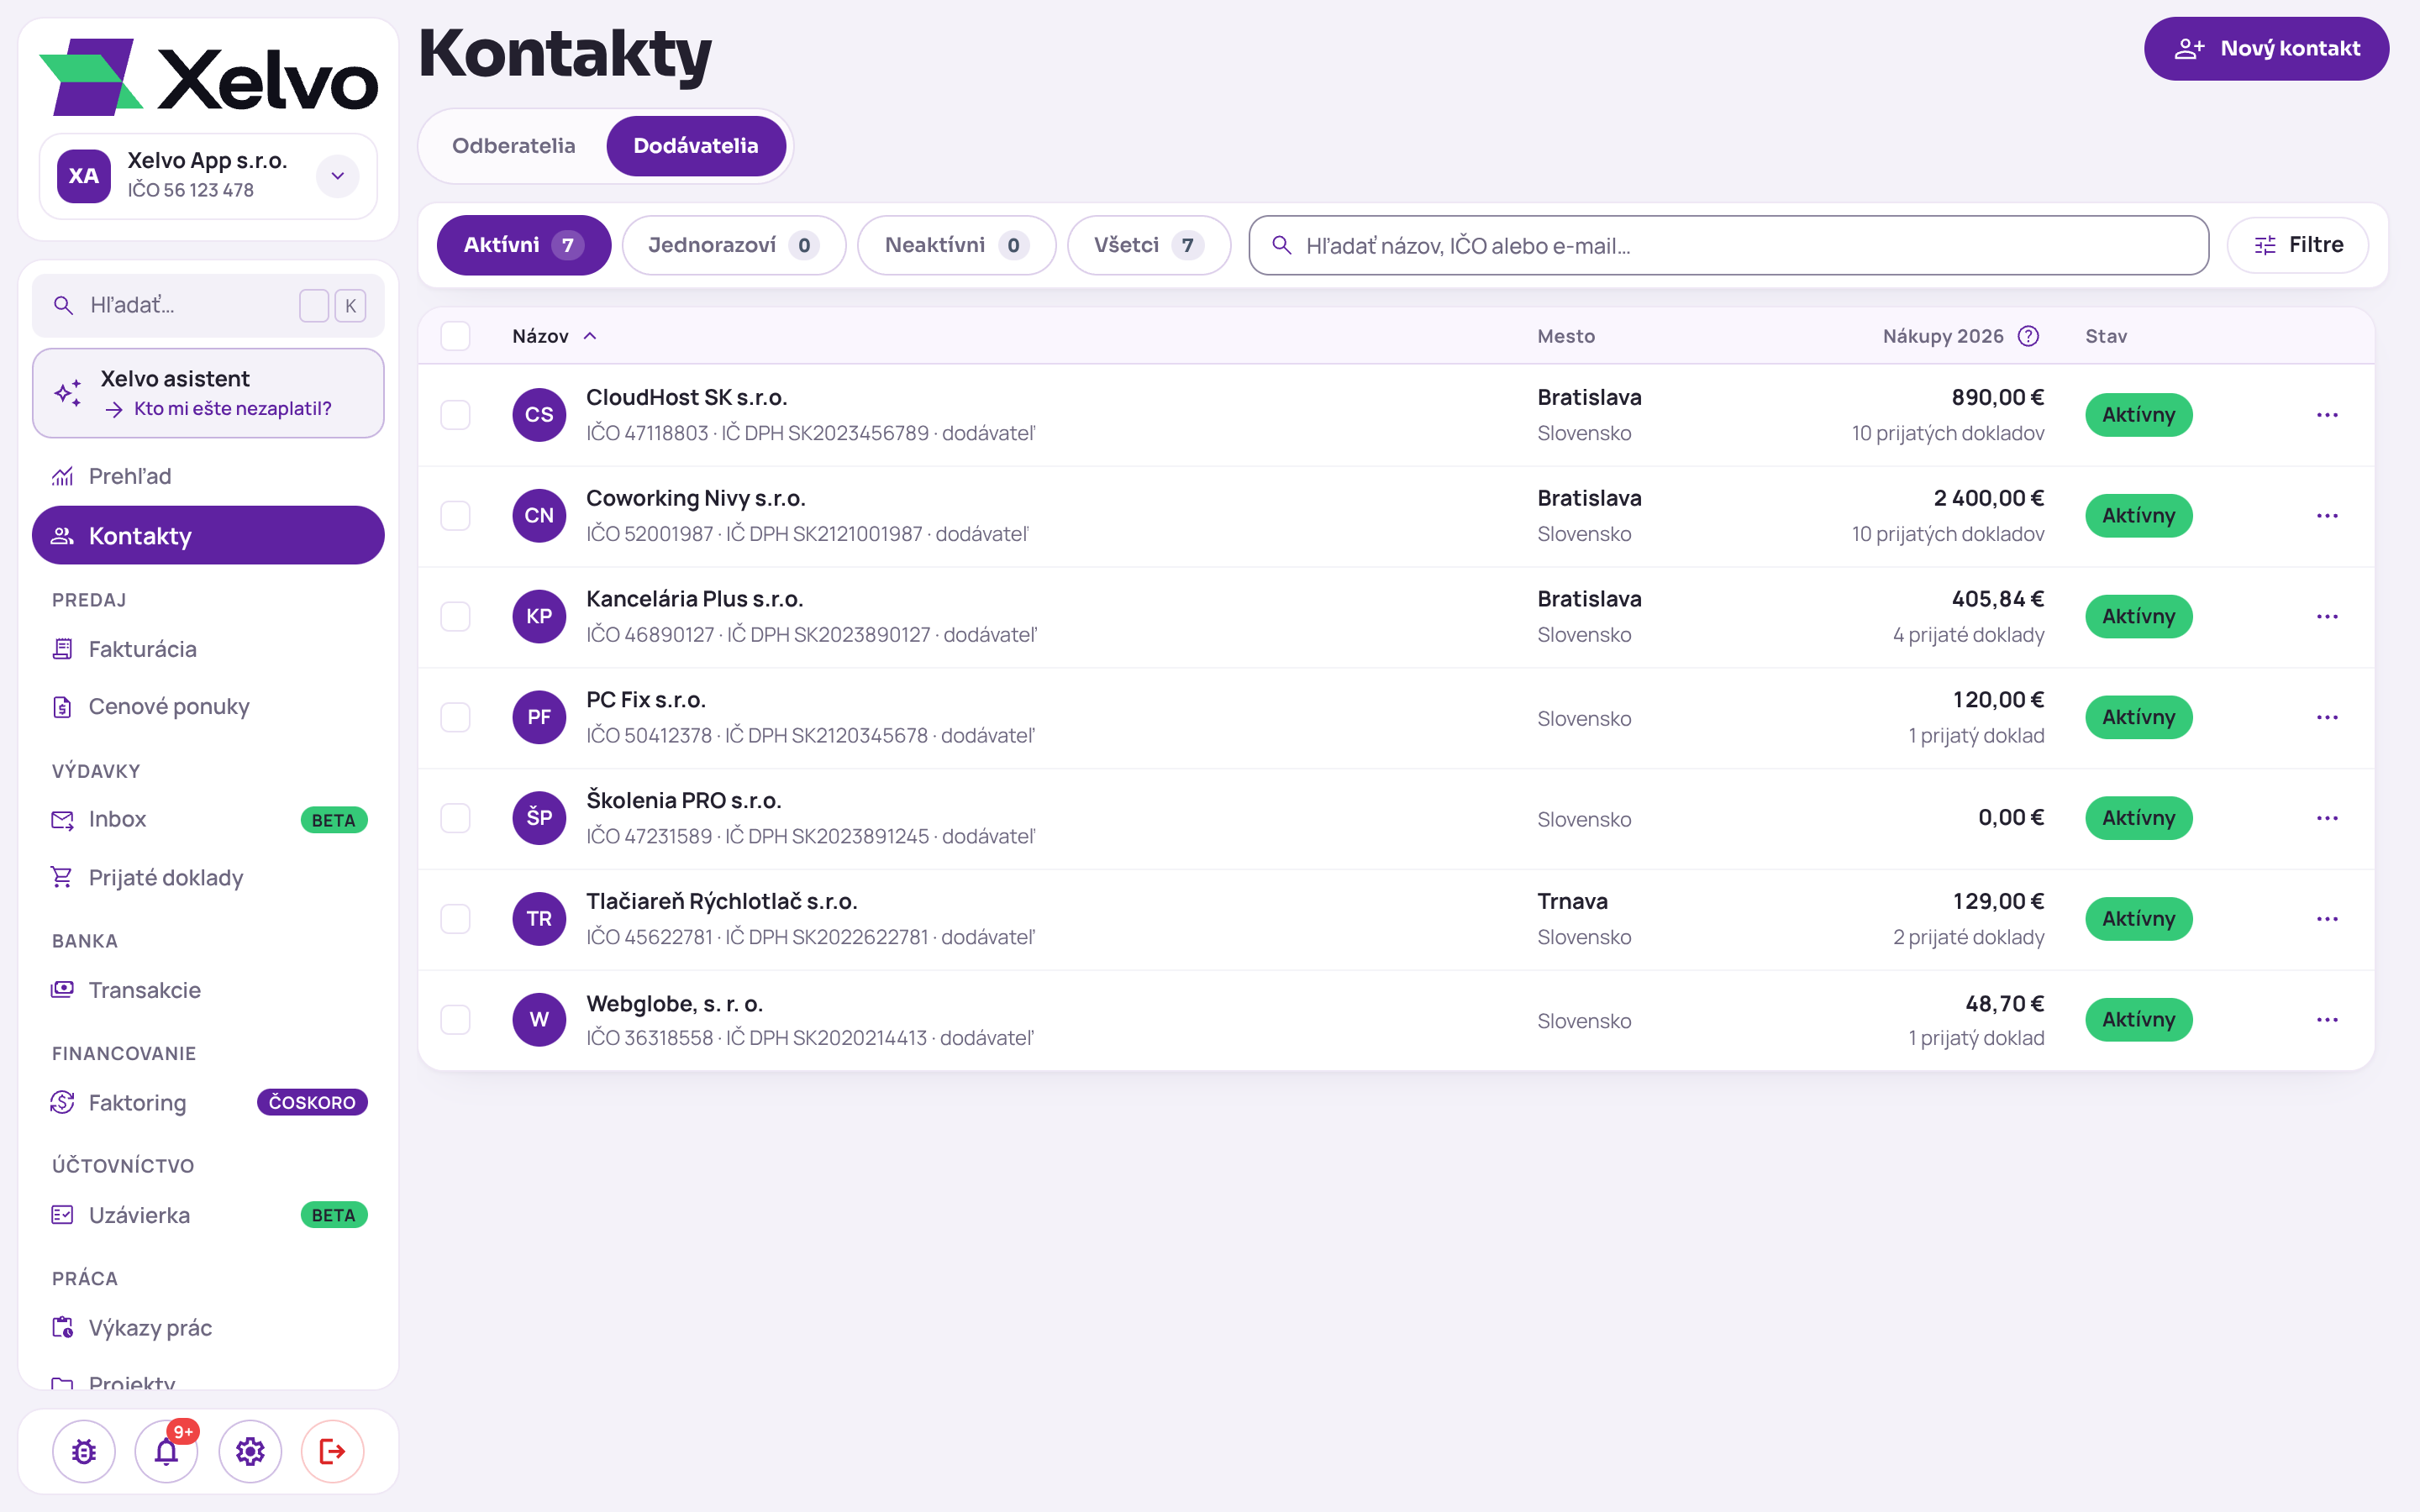
Task: Open Inbox in sidebar
Action: [x=208, y=819]
